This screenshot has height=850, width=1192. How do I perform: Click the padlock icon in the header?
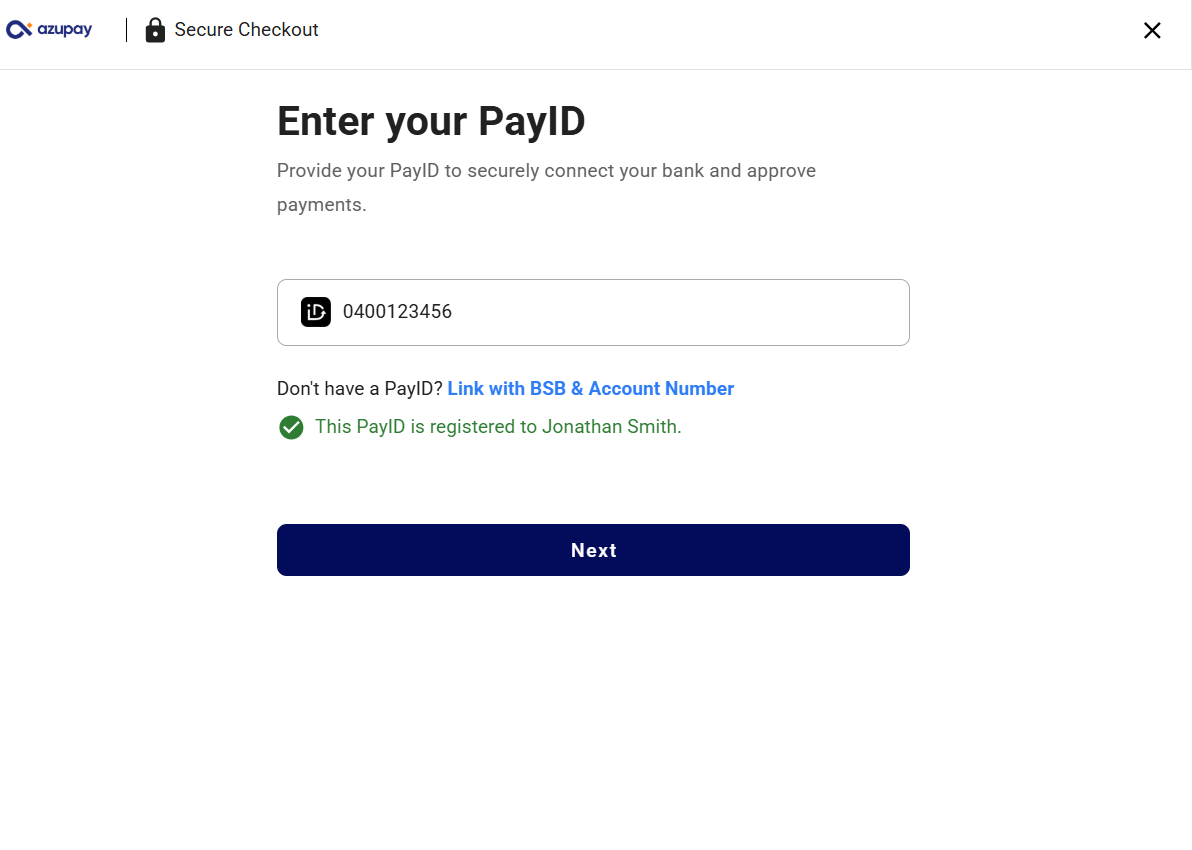click(155, 30)
